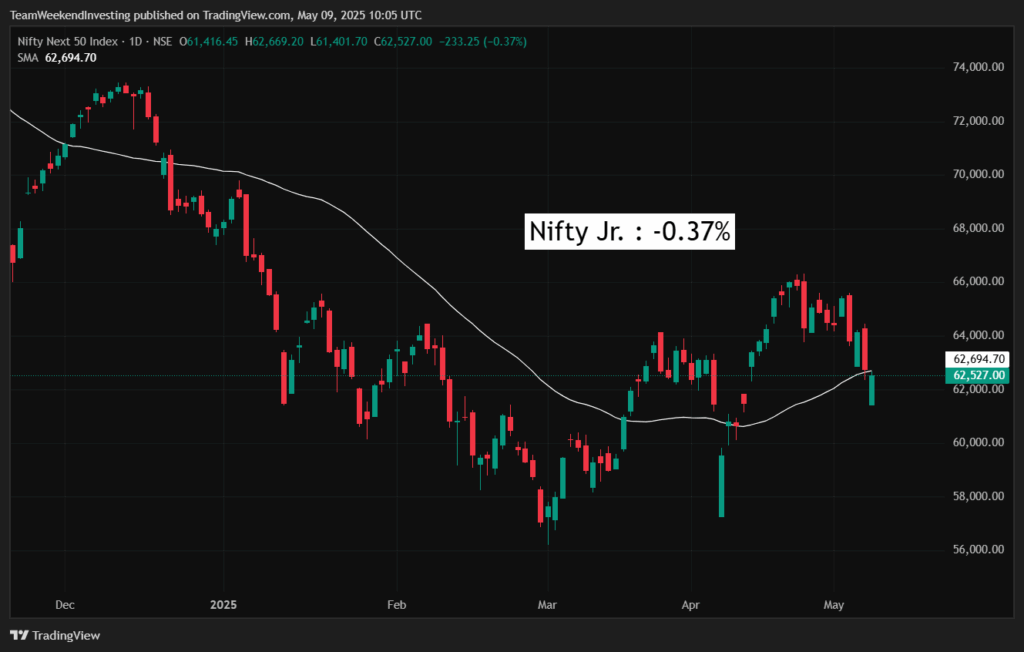The width and height of the screenshot is (1024, 652).
Task: Click the SMA value 62,694.70 in legend
Action: 69,58
